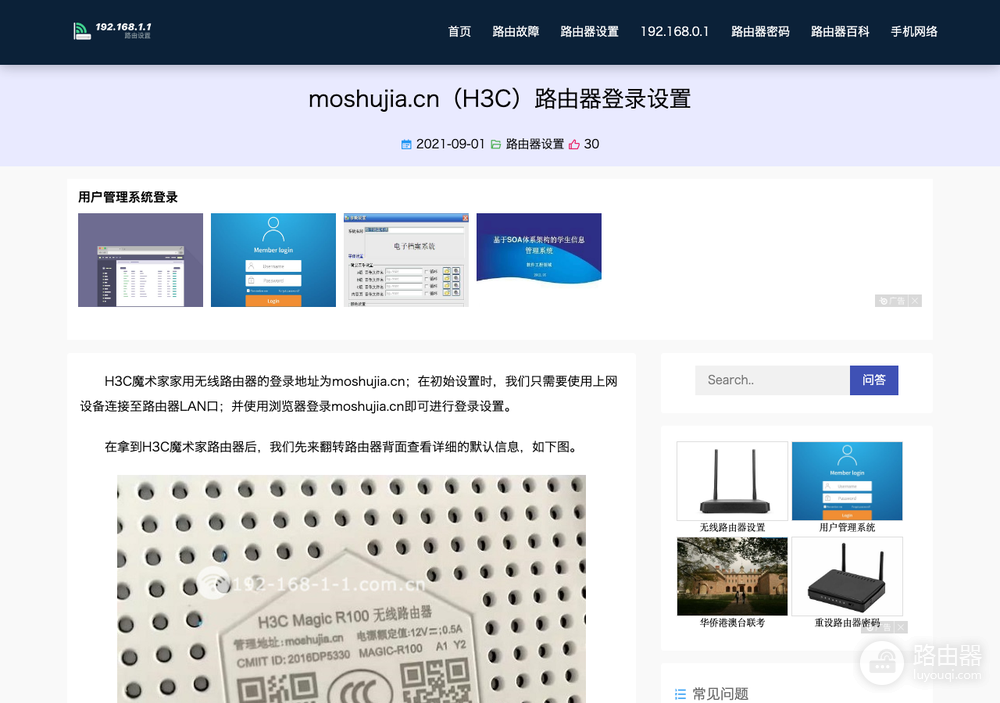Click the 问答 search button
The image size is (1000, 703).
pyautogui.click(x=874, y=380)
